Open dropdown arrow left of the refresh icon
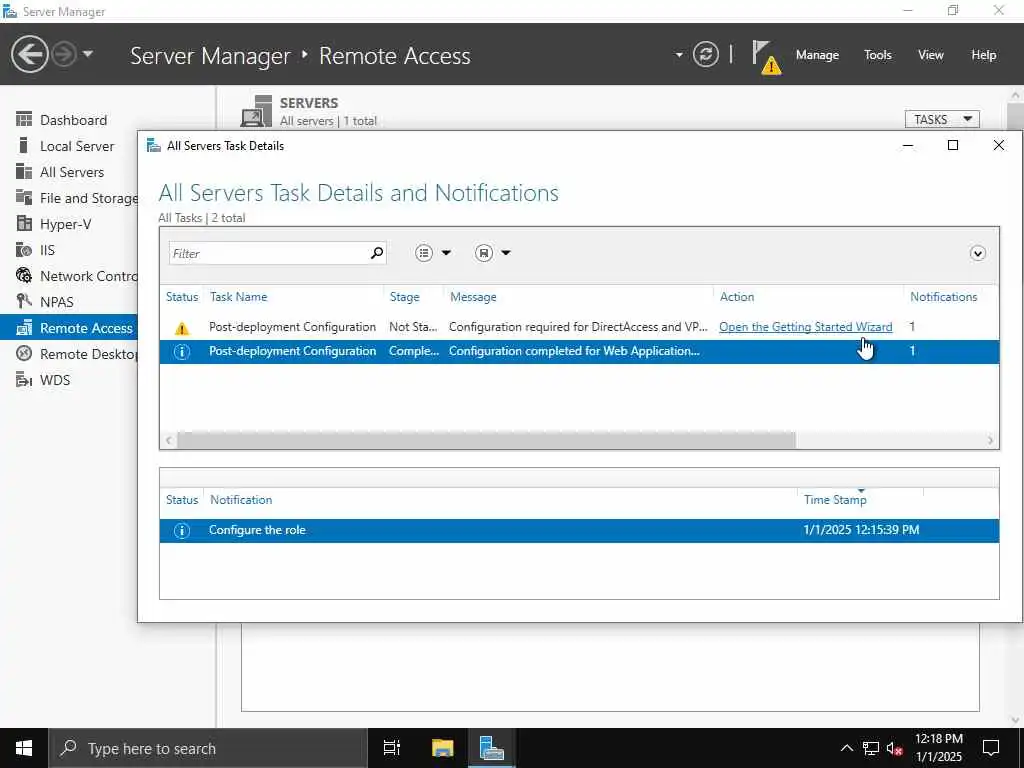The width and height of the screenshot is (1024, 768). point(679,55)
